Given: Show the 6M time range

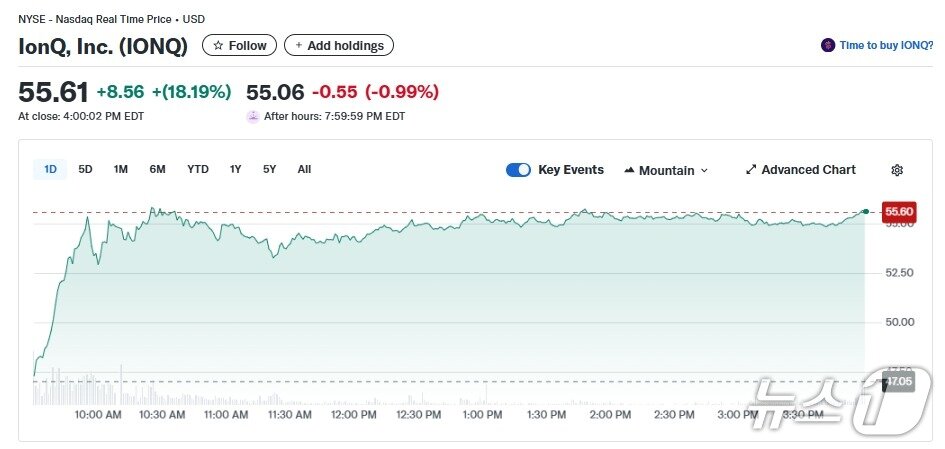Looking at the screenshot, I should click(x=157, y=169).
